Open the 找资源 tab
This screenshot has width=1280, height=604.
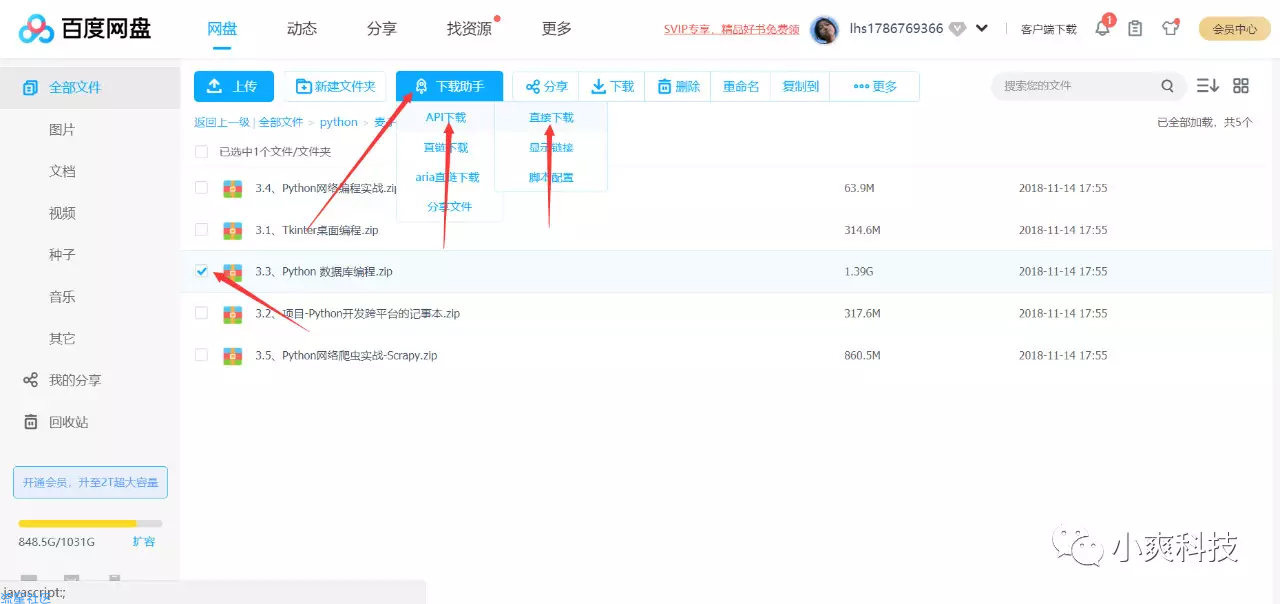469,29
